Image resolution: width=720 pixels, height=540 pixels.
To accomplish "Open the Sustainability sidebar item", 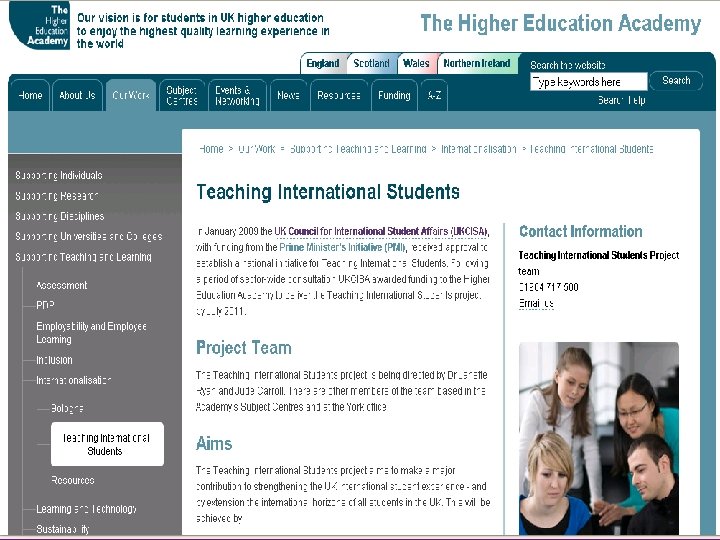I will (x=63, y=529).
